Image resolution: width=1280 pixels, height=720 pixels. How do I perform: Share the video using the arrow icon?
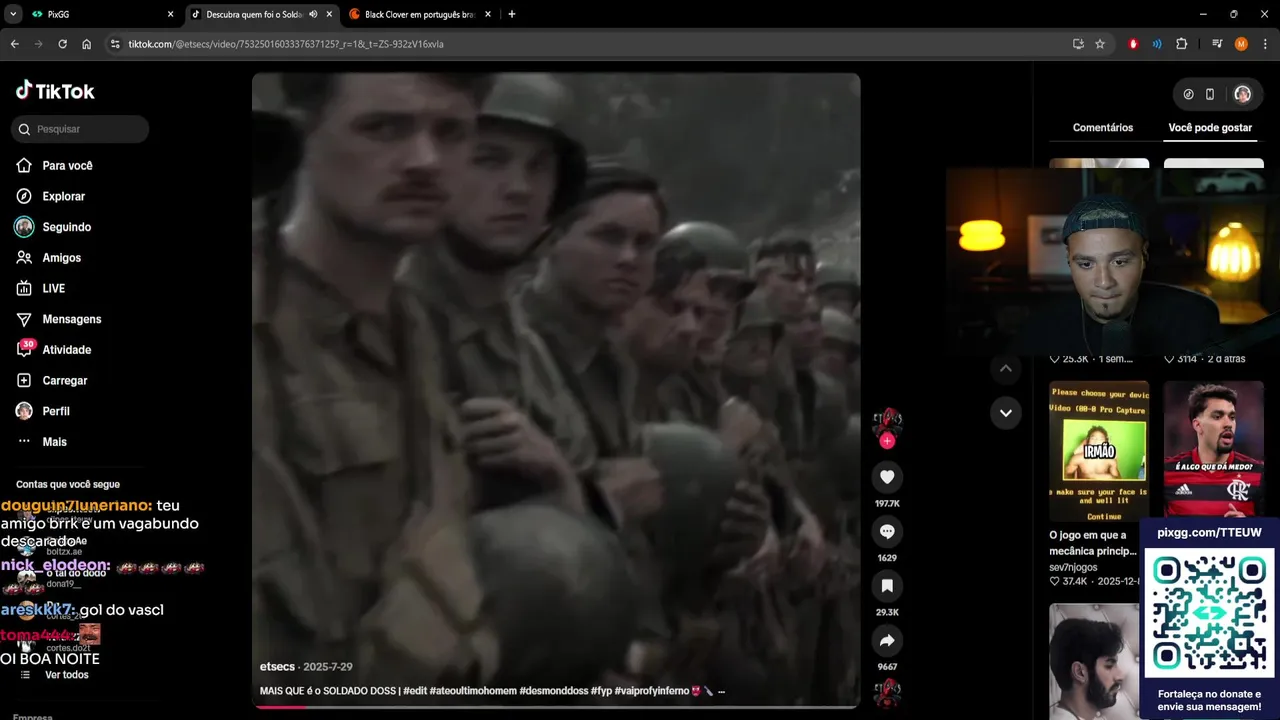click(887, 640)
